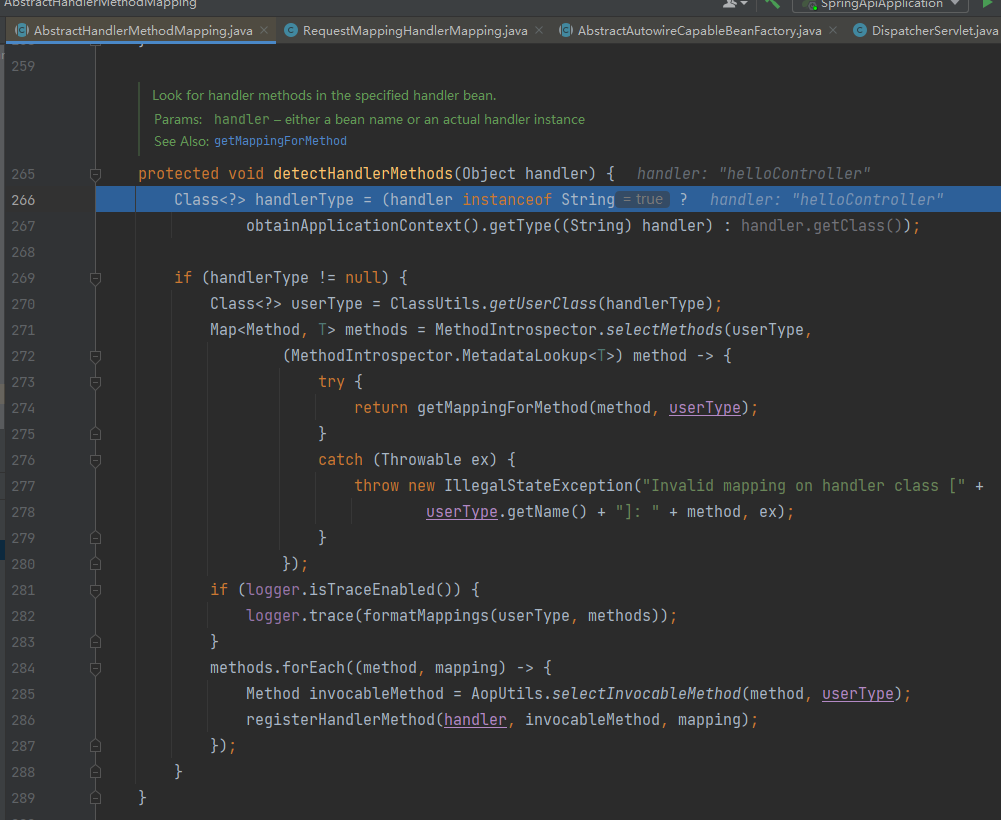The image size is (1001, 820).
Task: Run the application with green play icon
Action: click(987, 4)
